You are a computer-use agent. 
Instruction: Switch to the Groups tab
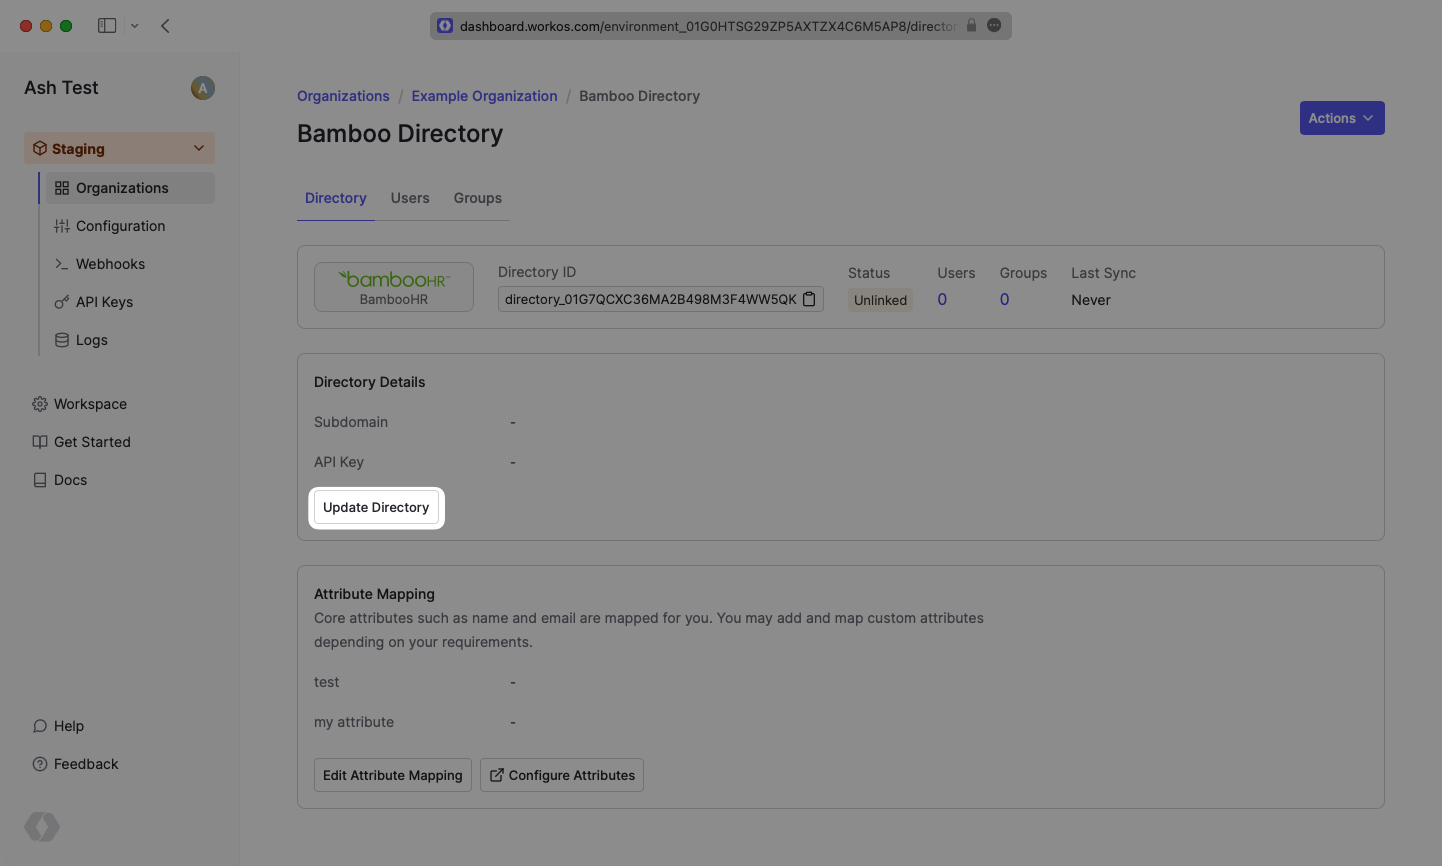coord(477,198)
